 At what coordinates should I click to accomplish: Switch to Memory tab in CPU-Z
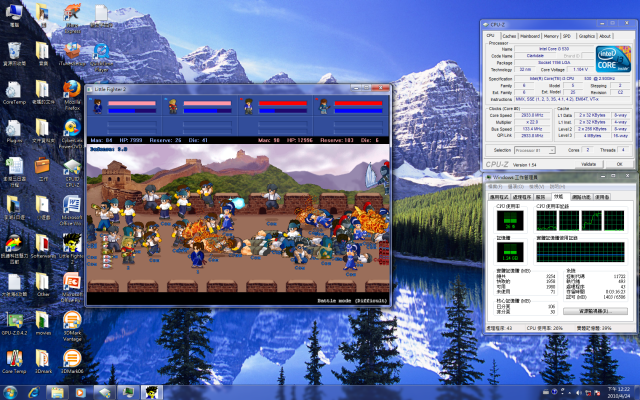tap(551, 36)
